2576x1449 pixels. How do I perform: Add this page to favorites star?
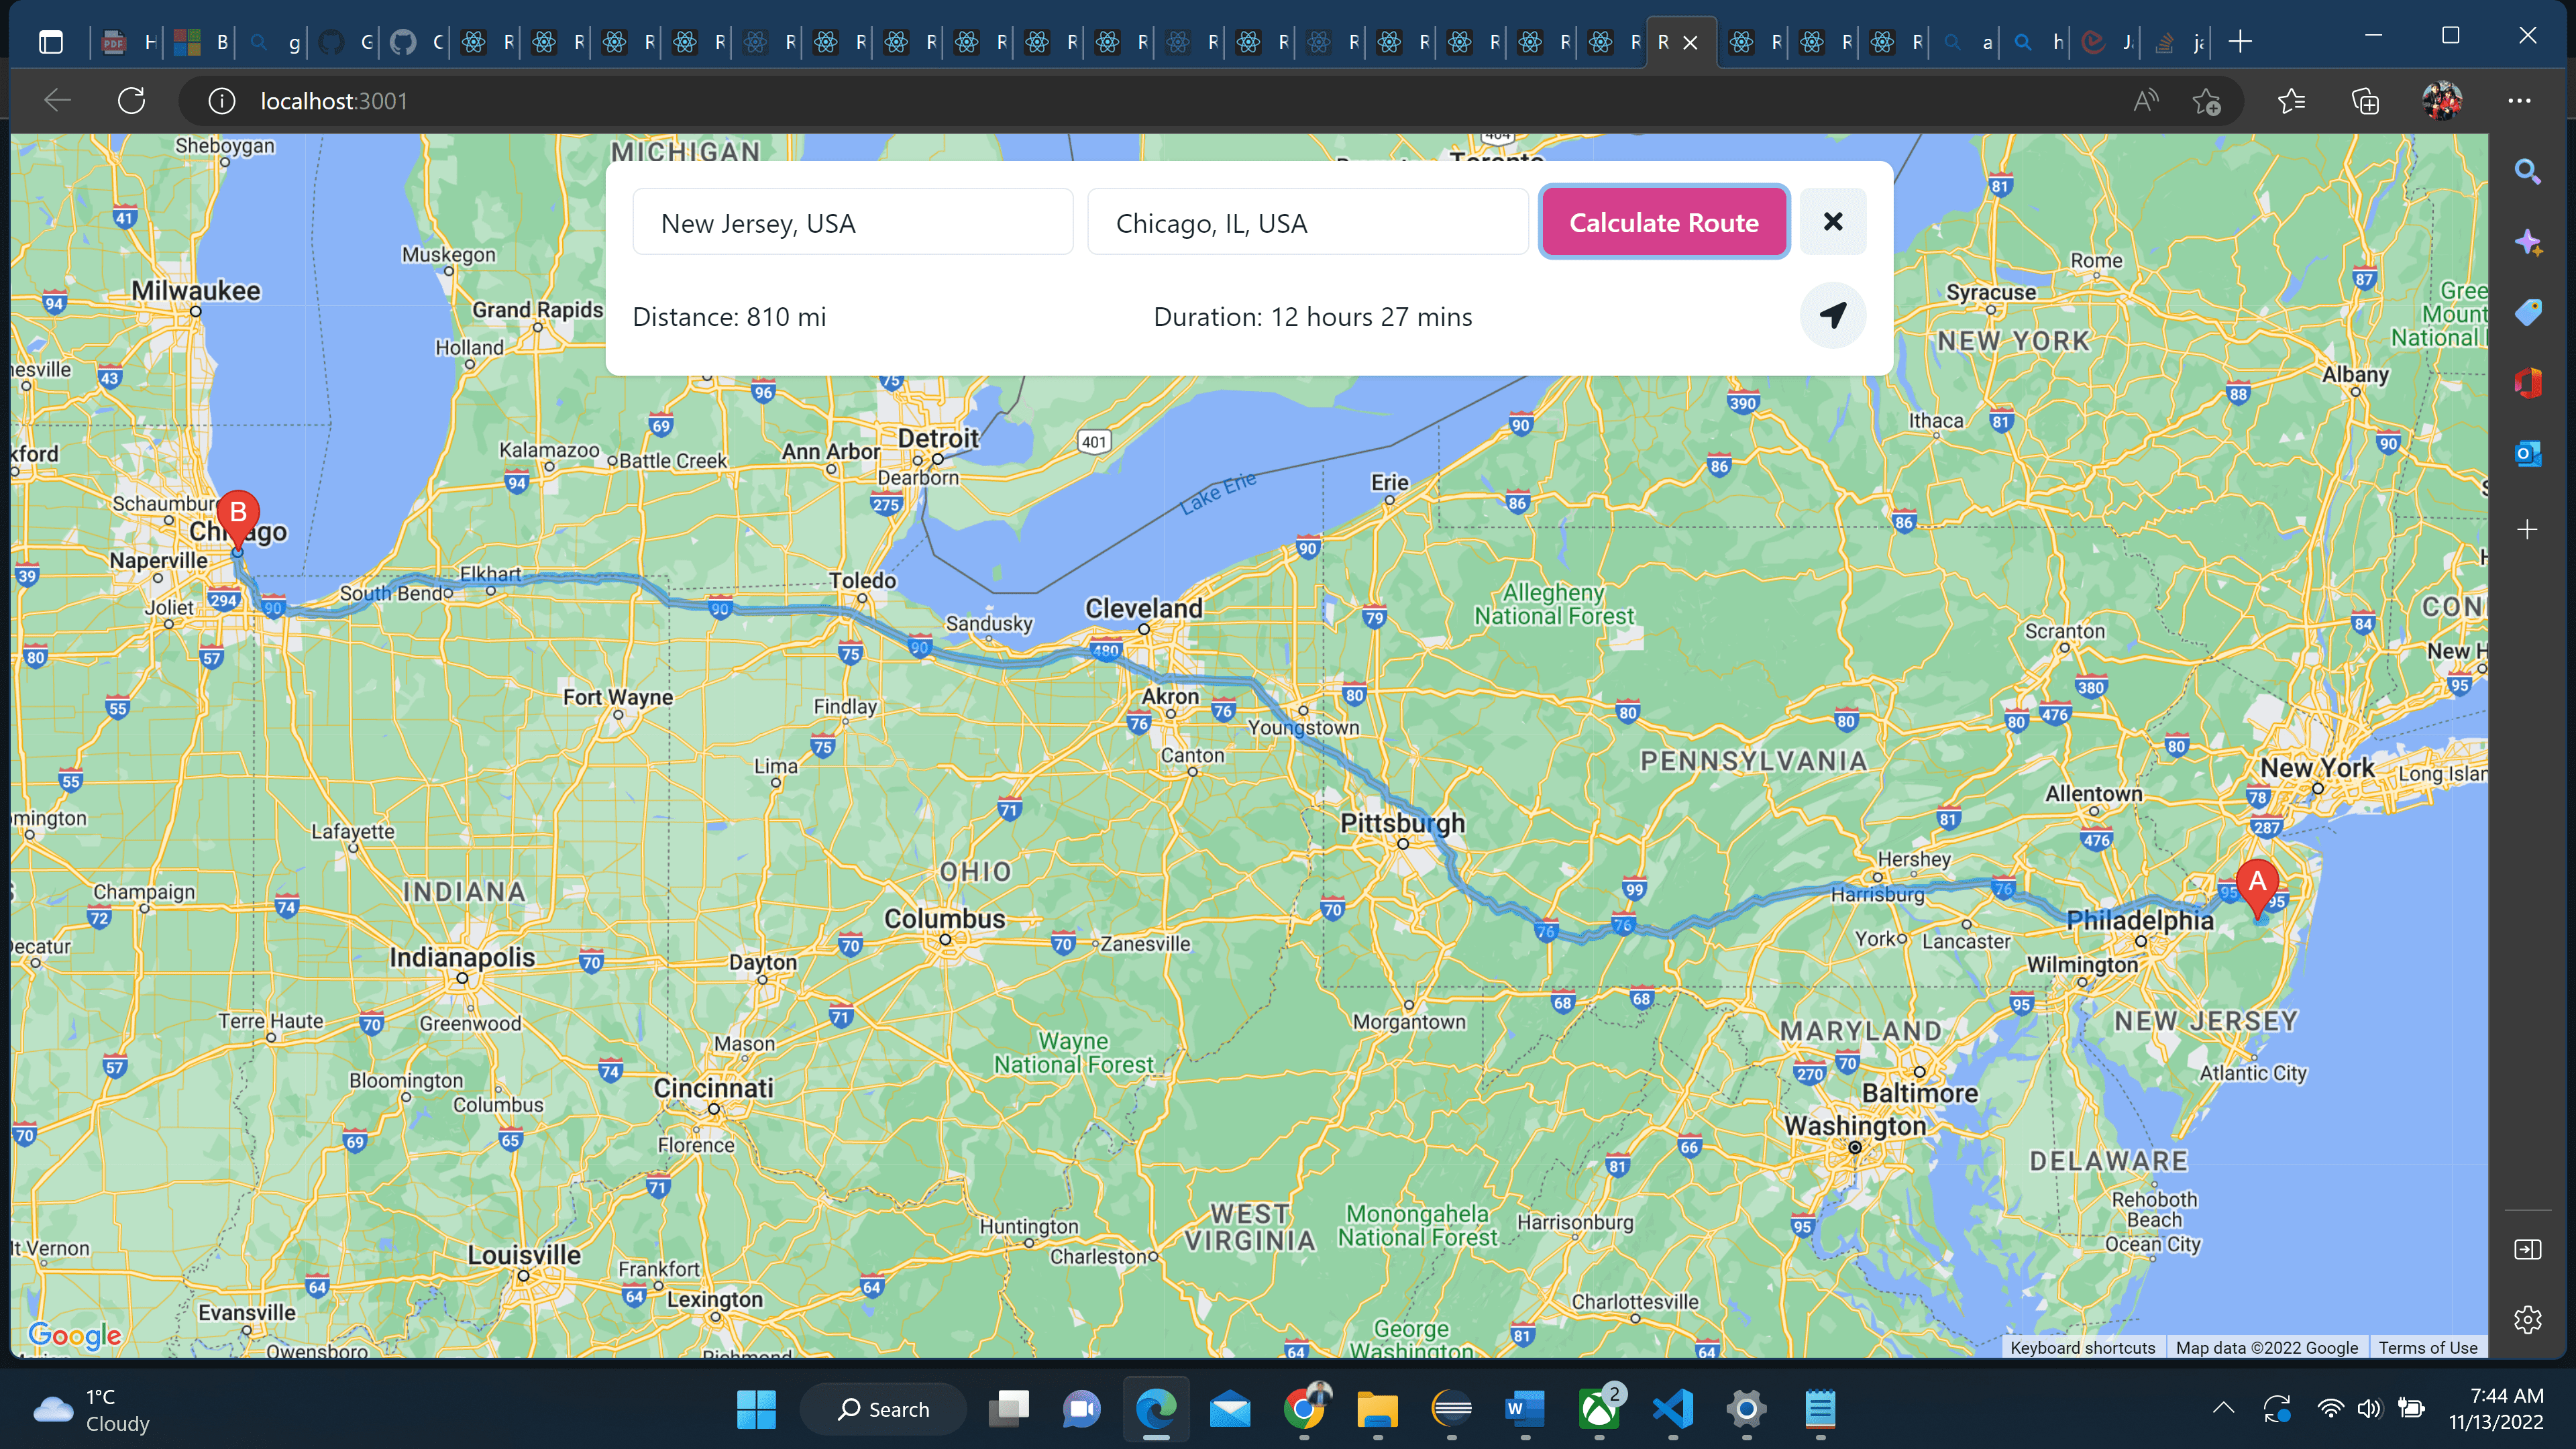click(x=2206, y=101)
